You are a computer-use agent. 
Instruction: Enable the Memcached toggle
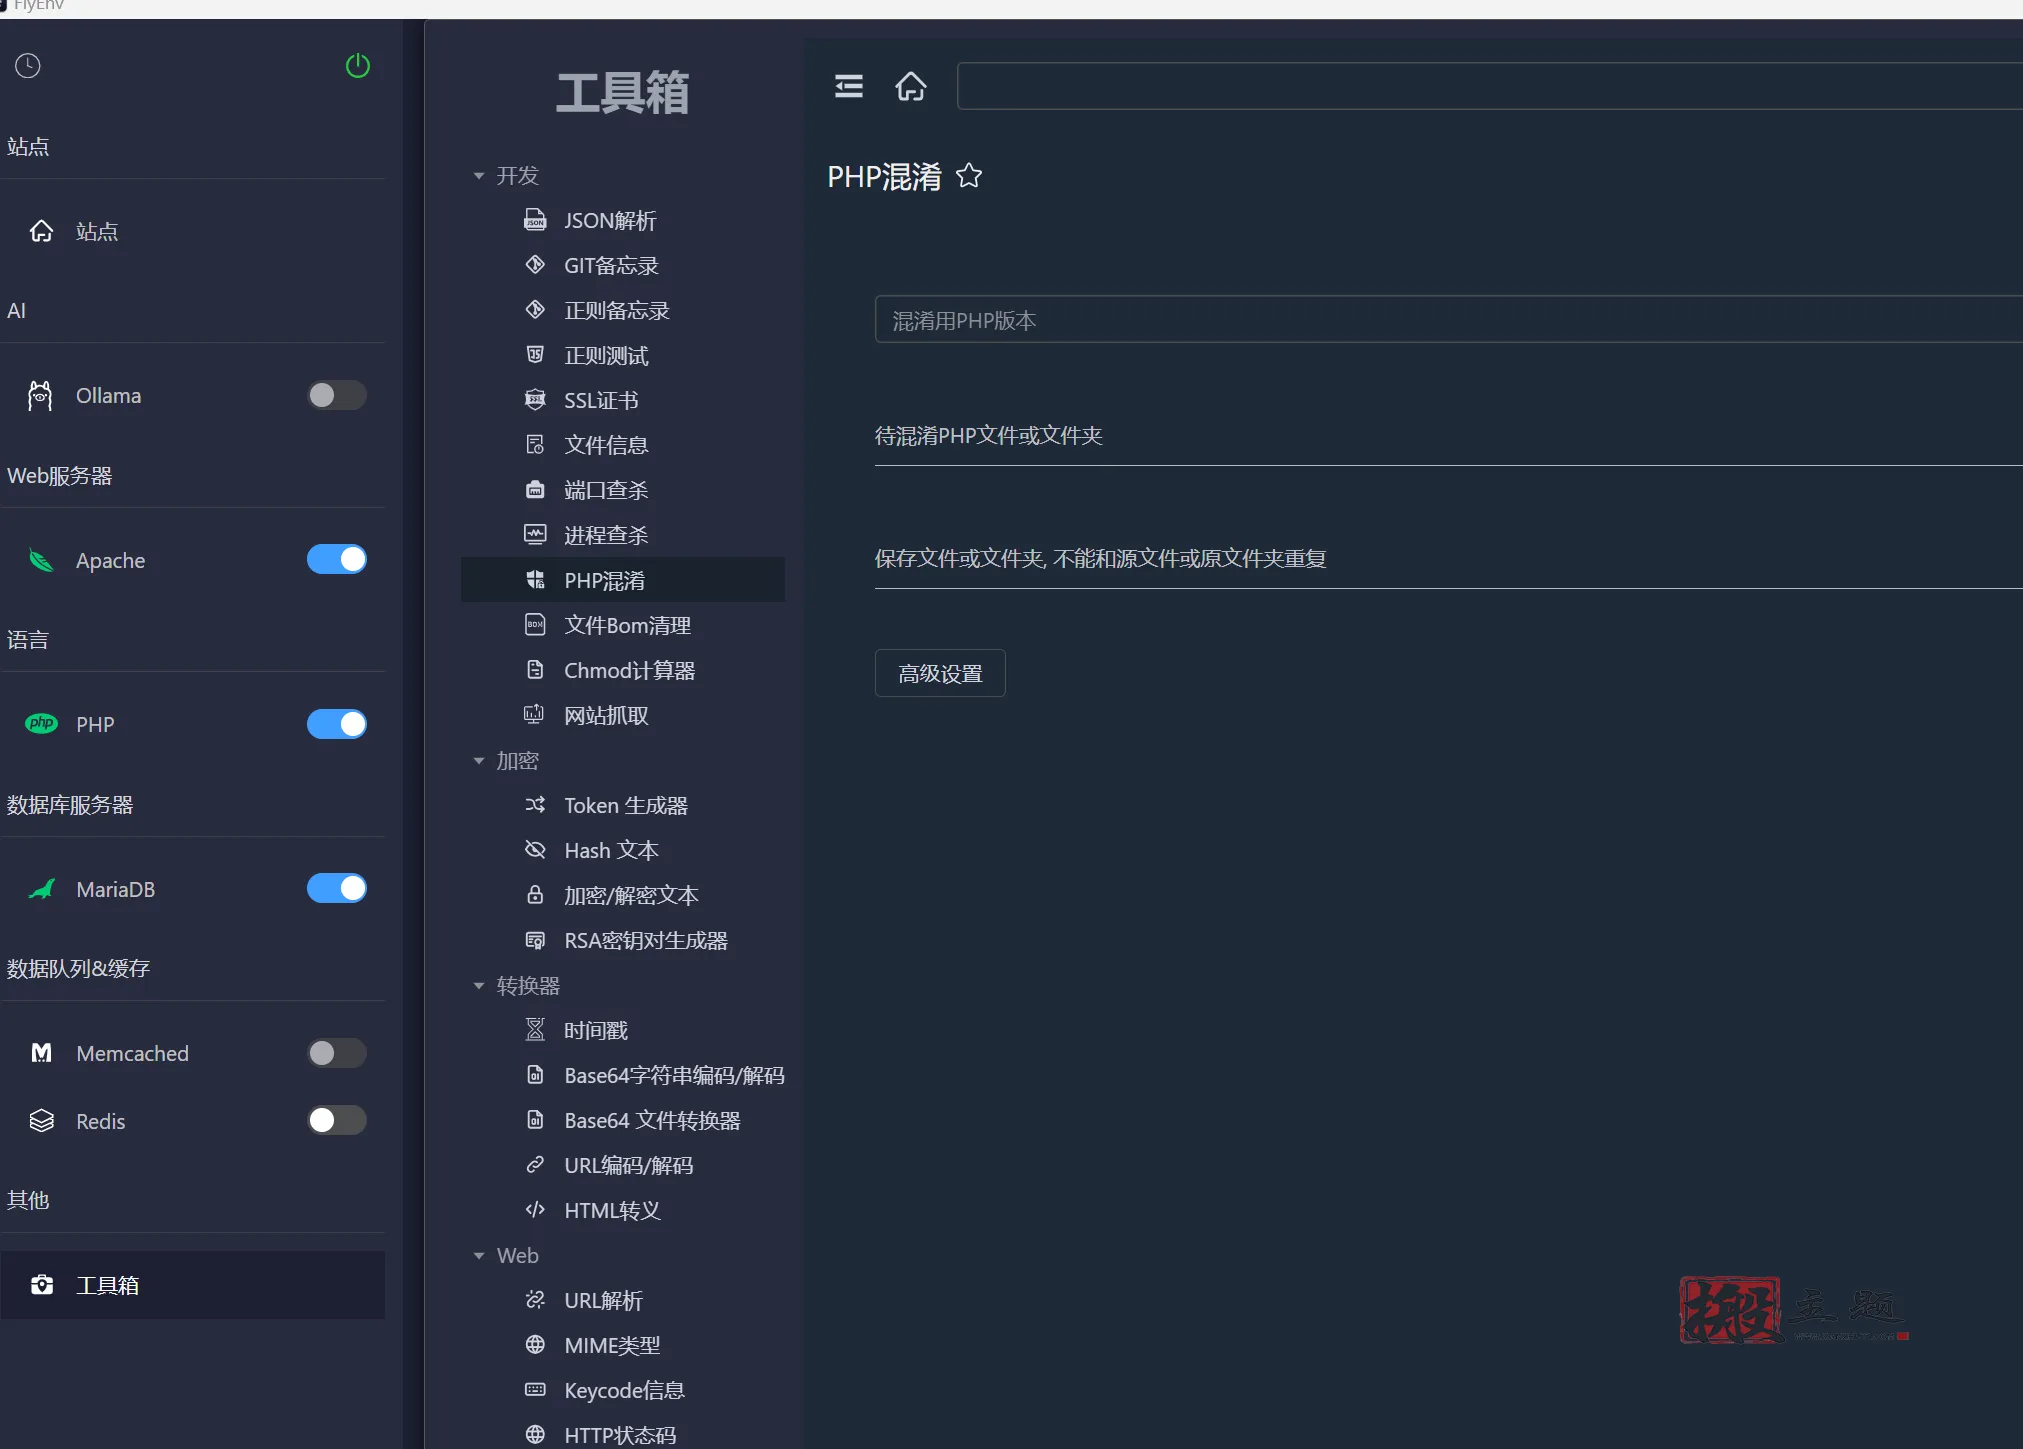pyautogui.click(x=336, y=1052)
